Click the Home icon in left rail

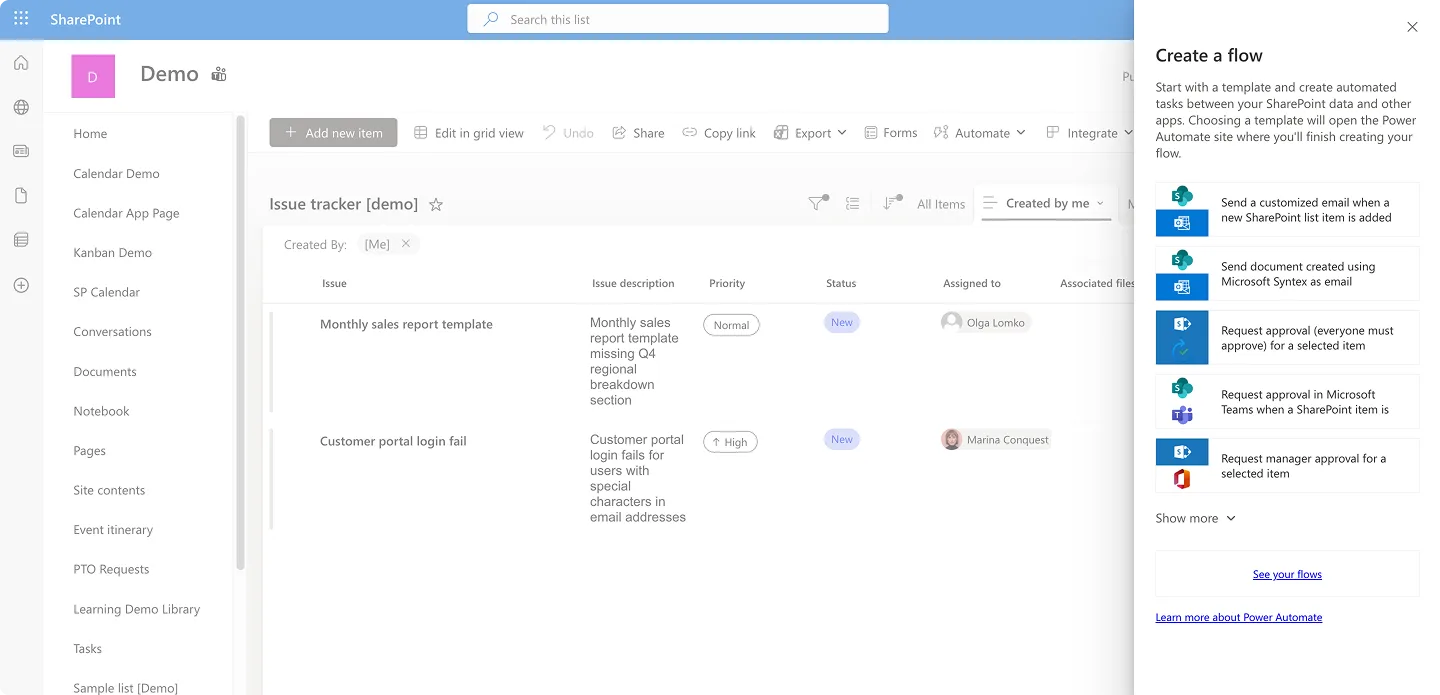pyautogui.click(x=21, y=63)
